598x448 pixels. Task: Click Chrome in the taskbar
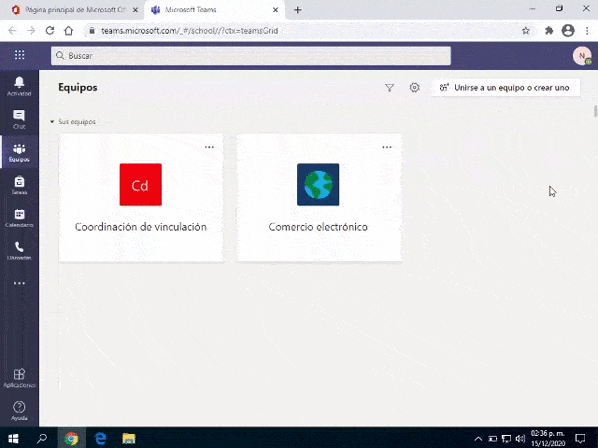[71, 438]
